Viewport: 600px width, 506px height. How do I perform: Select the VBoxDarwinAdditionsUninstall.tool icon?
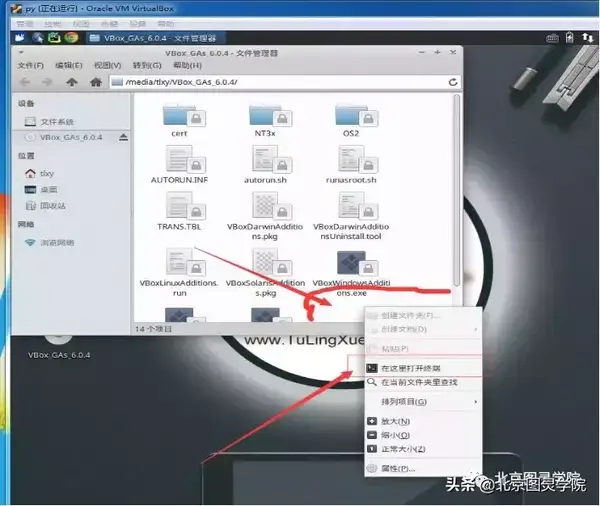358,206
